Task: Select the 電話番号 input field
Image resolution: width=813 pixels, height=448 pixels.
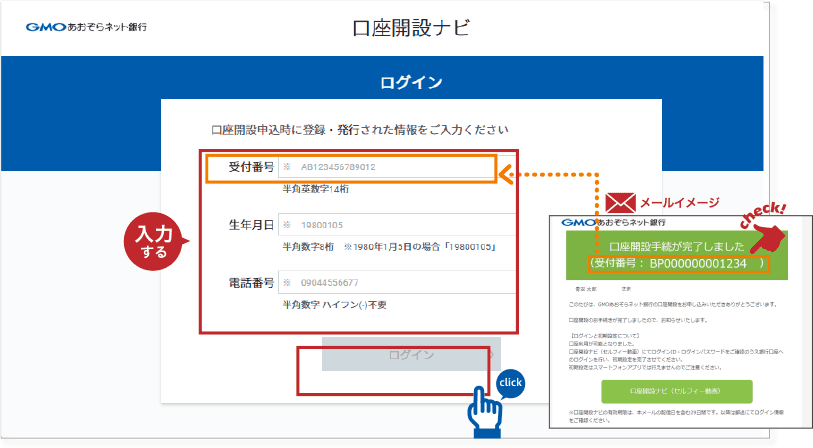Action: point(396,283)
